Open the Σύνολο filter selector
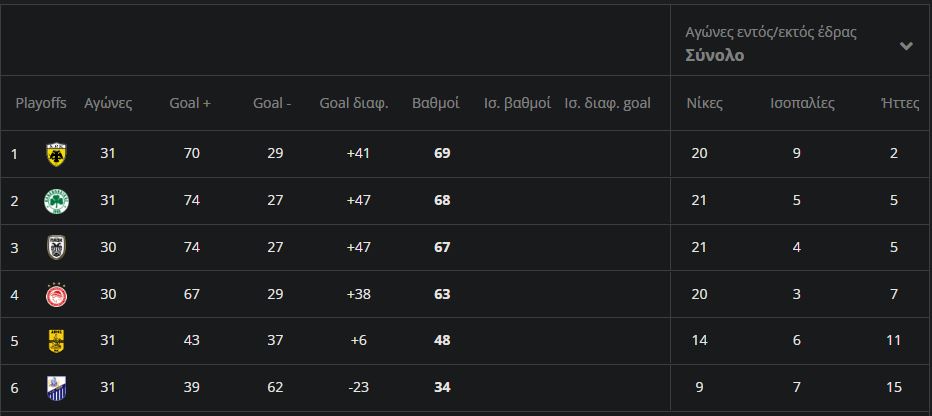The height and width of the screenshot is (416, 932). pos(714,56)
